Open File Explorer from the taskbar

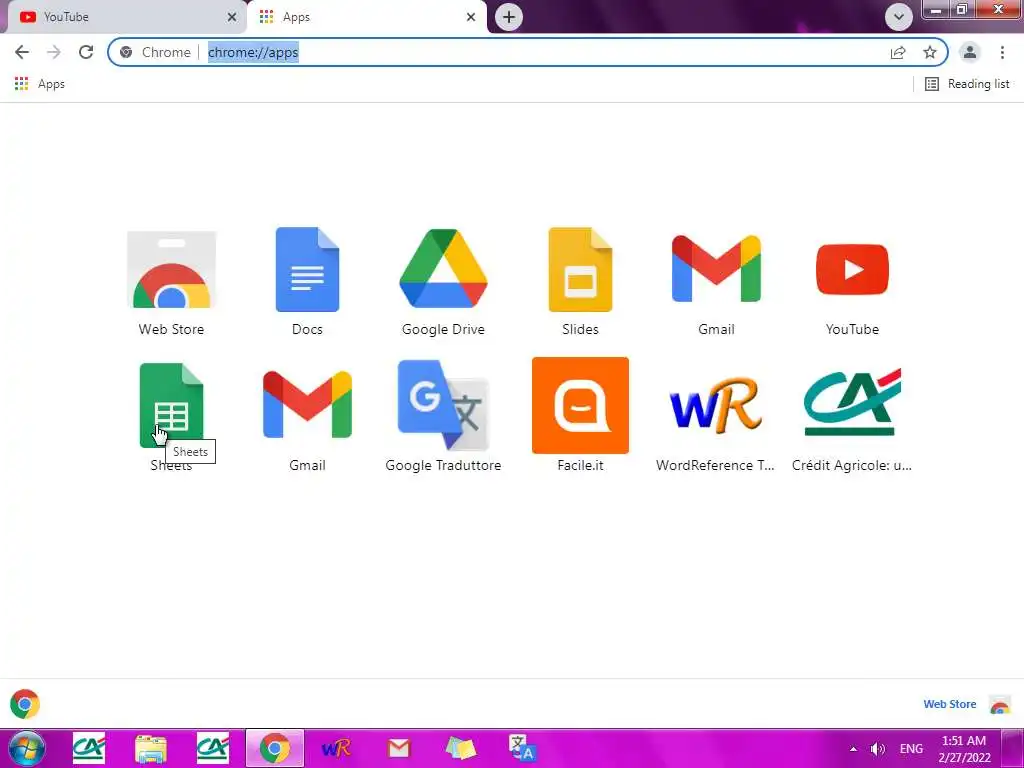(151, 748)
